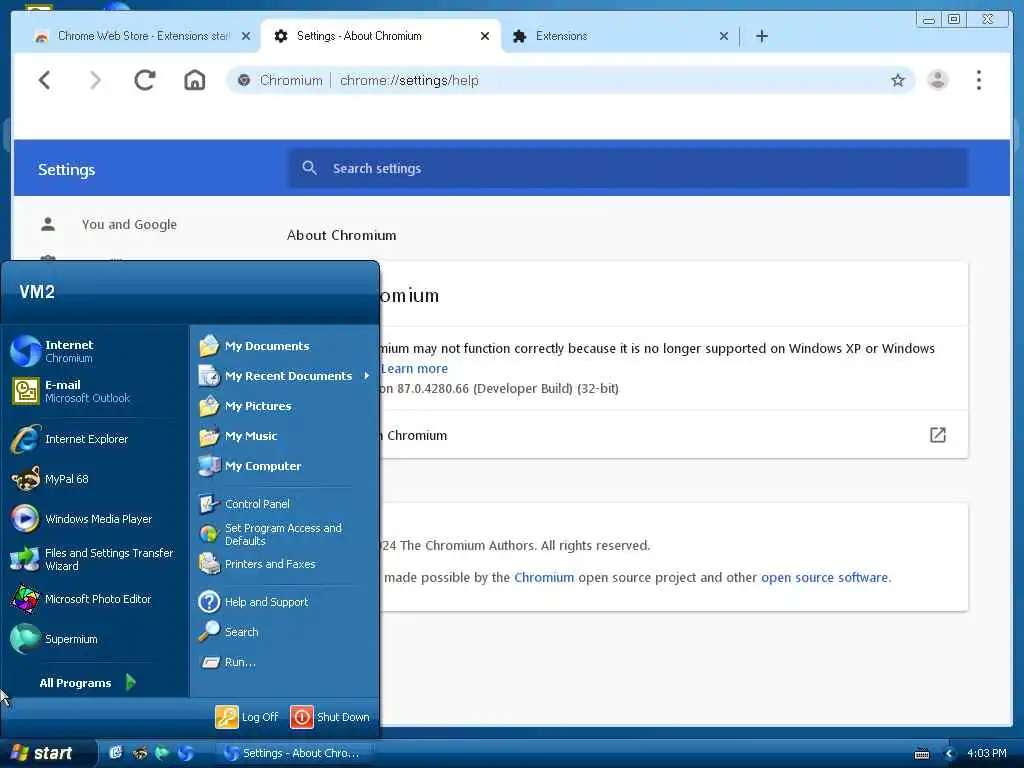Viewport: 1024px width, 768px height.
Task: Open Search from Start menu
Action: tap(285, 632)
